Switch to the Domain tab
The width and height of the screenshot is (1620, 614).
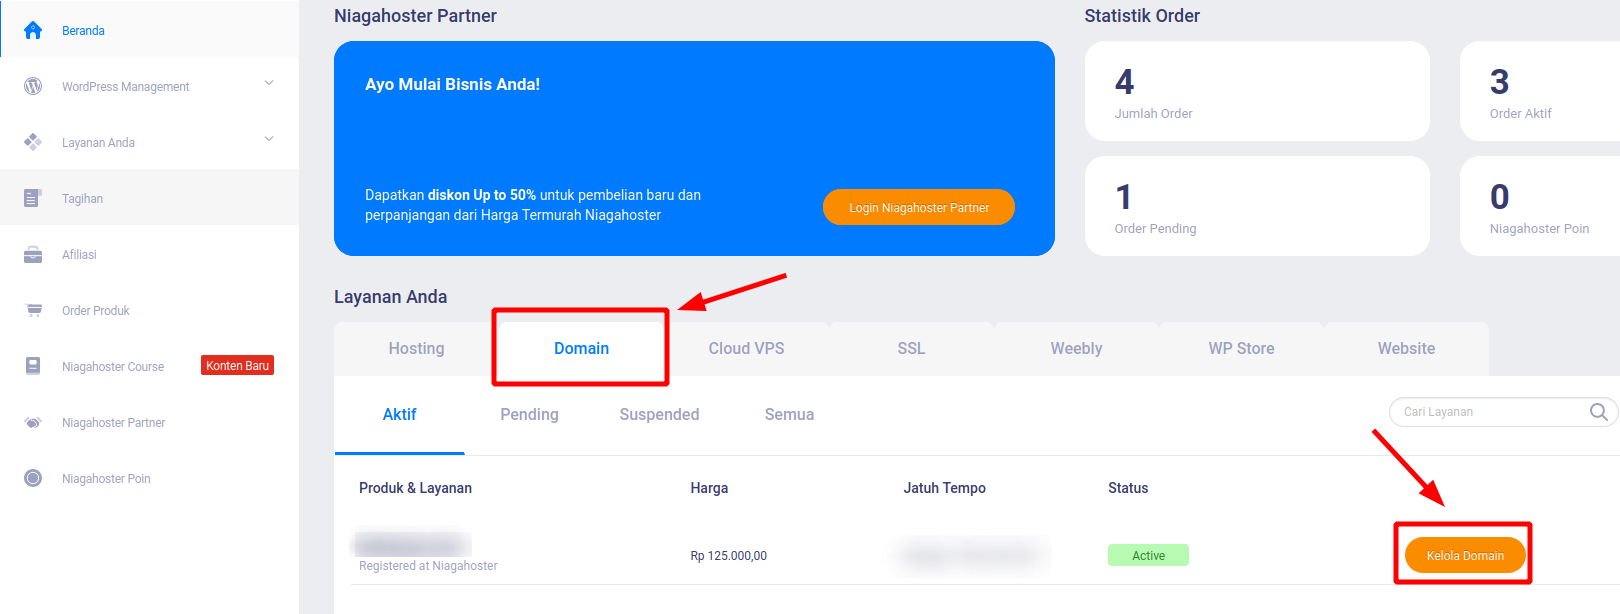tap(581, 348)
